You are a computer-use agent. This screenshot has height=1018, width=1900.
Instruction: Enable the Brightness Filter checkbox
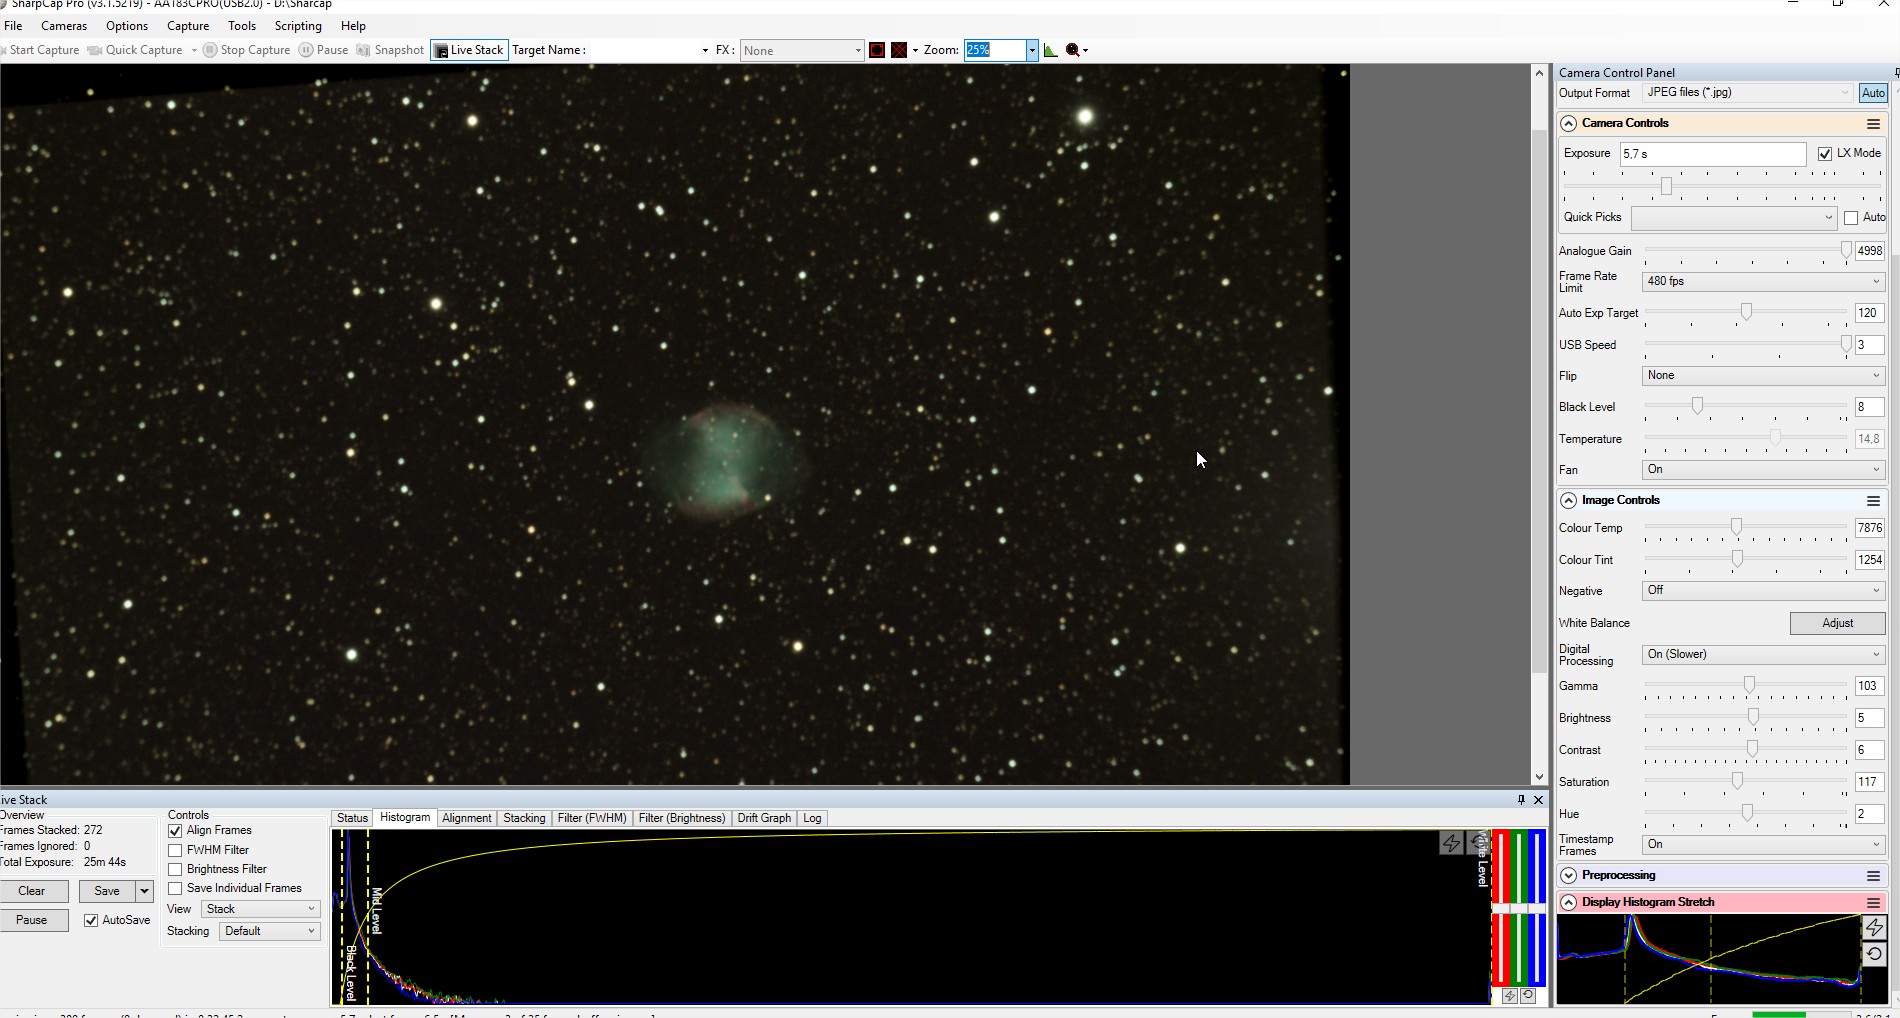pyautogui.click(x=175, y=870)
